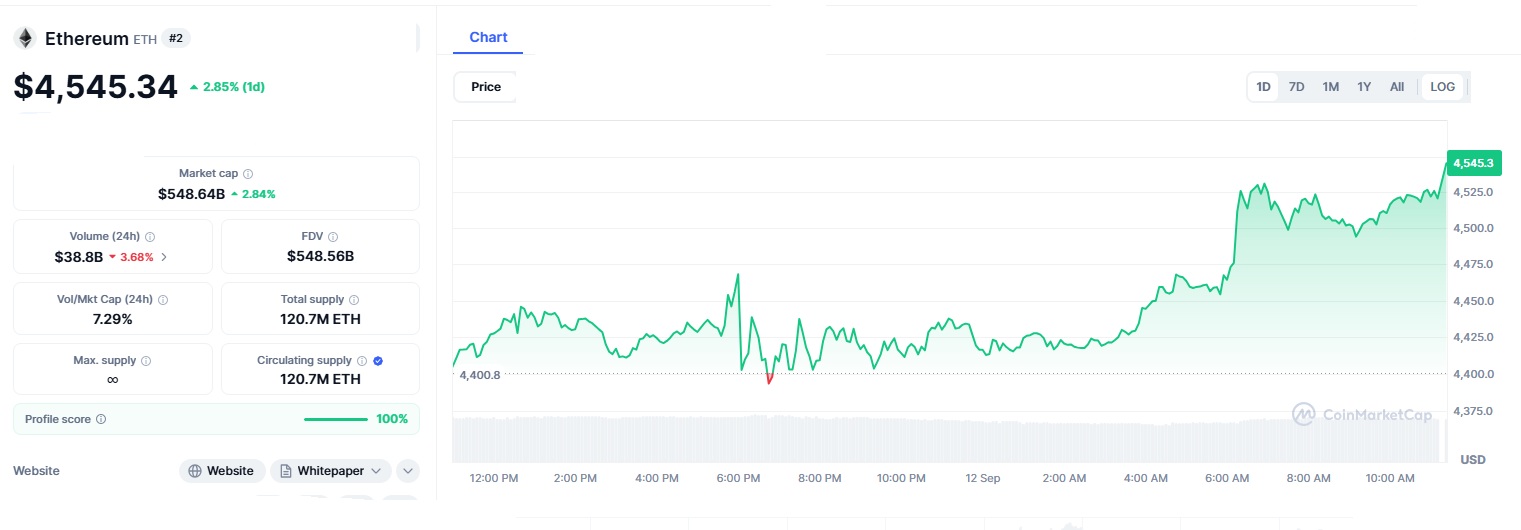Viewport: 1521px width, 530px height.
Task: Click the blue verified badge by Circulating supply
Action: click(378, 361)
